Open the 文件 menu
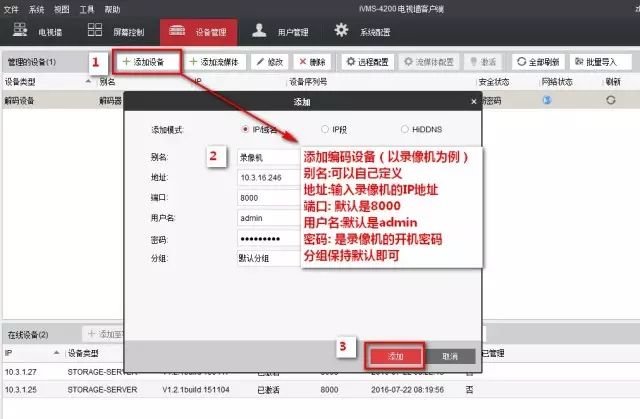640x419 pixels. click(12, 8)
